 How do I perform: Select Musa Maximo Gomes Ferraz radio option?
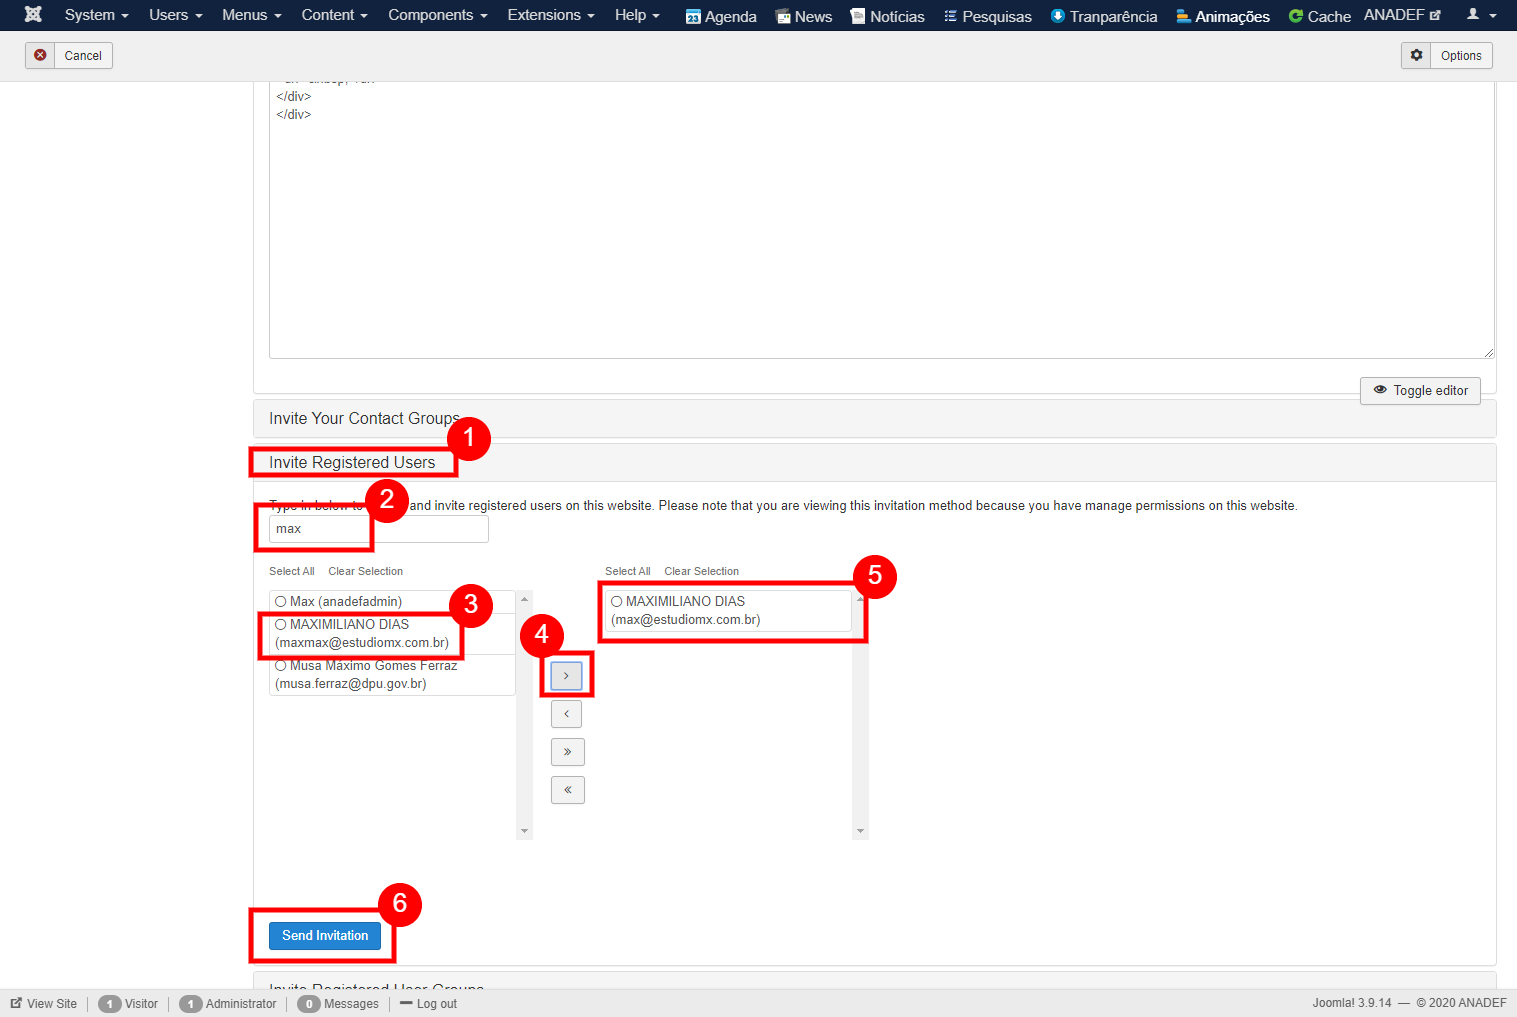281,666
